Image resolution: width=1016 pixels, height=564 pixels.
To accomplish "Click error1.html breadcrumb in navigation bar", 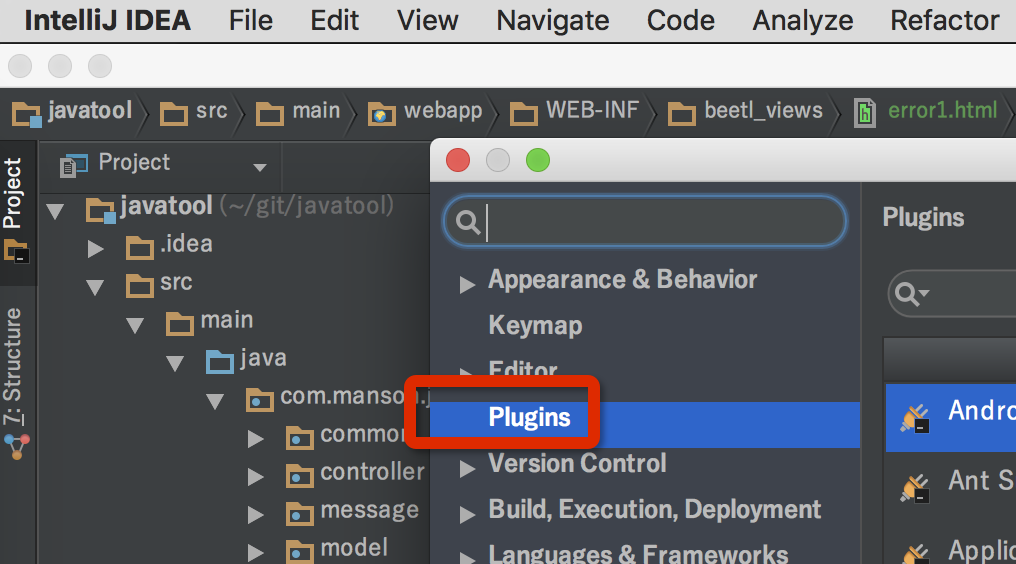I will tap(942, 111).
